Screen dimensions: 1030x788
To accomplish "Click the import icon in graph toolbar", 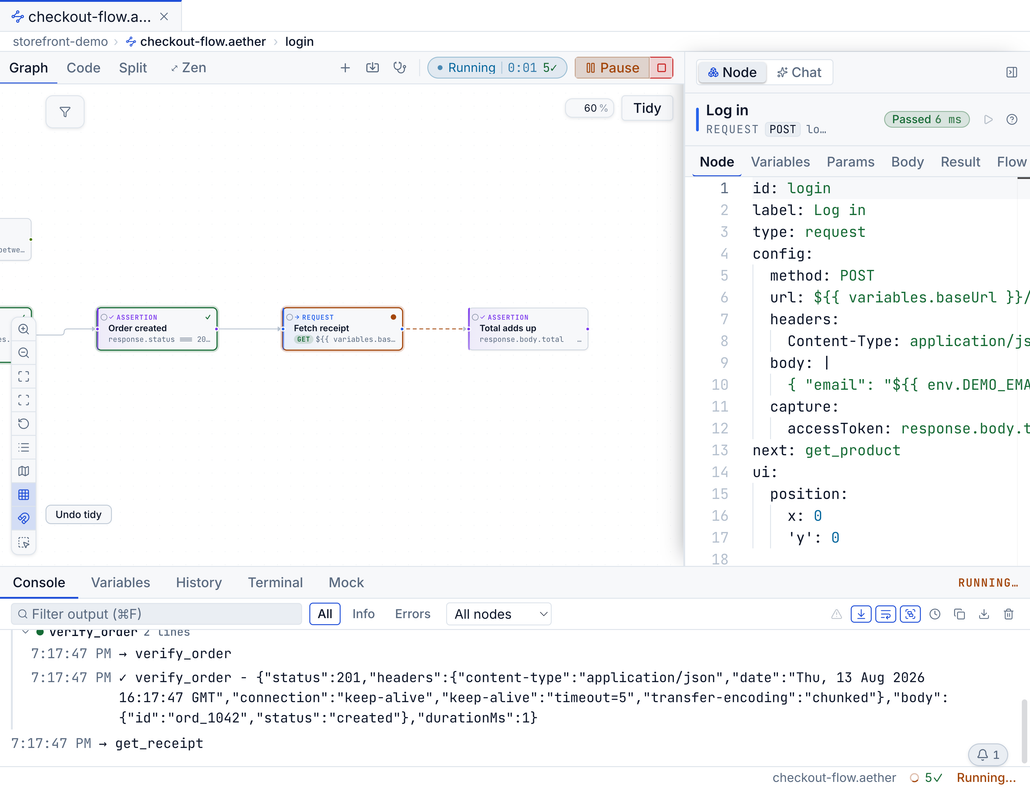I will 372,68.
